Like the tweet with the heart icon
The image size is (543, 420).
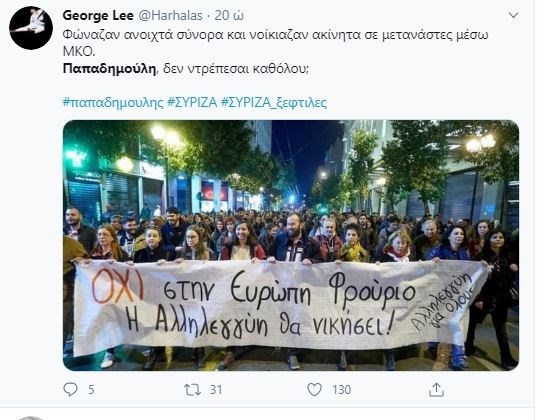(314, 390)
